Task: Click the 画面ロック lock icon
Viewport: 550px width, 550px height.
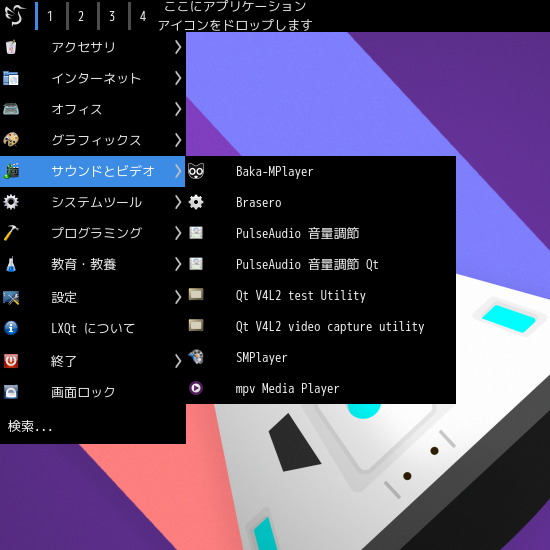Action: (11, 392)
